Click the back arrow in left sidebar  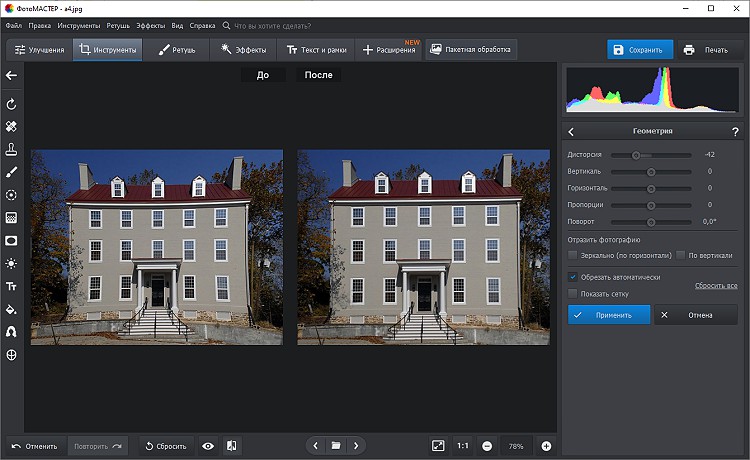[11, 75]
